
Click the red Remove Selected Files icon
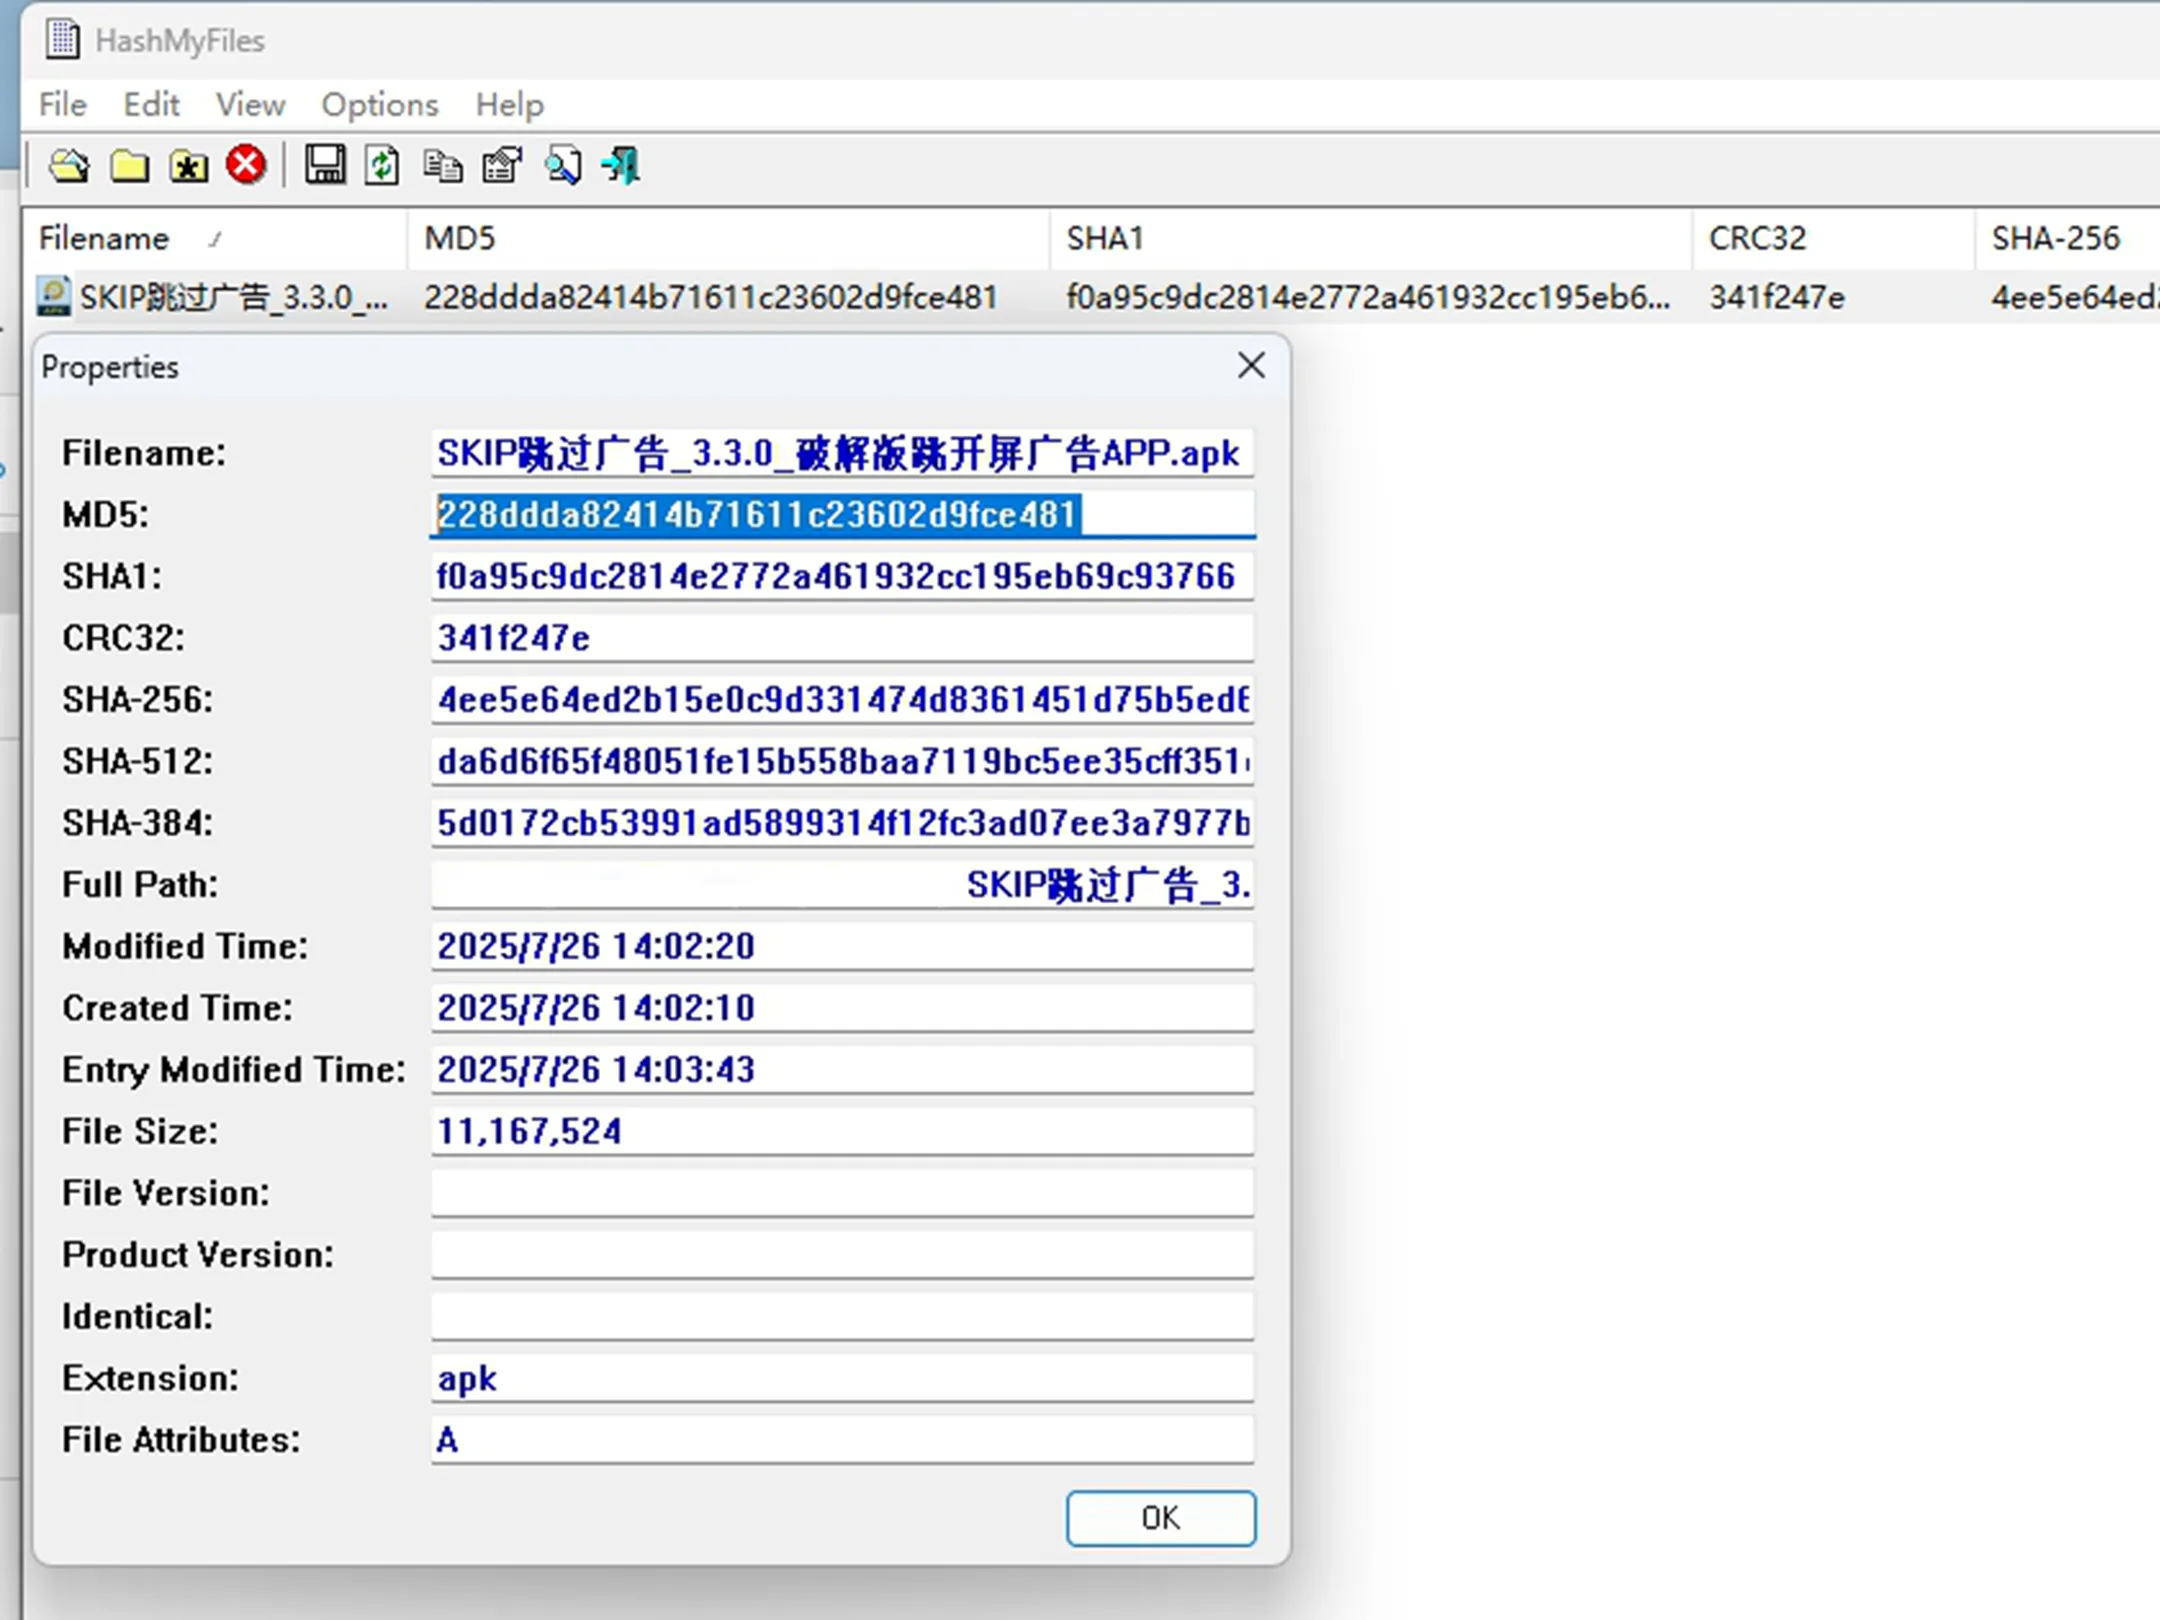click(246, 164)
